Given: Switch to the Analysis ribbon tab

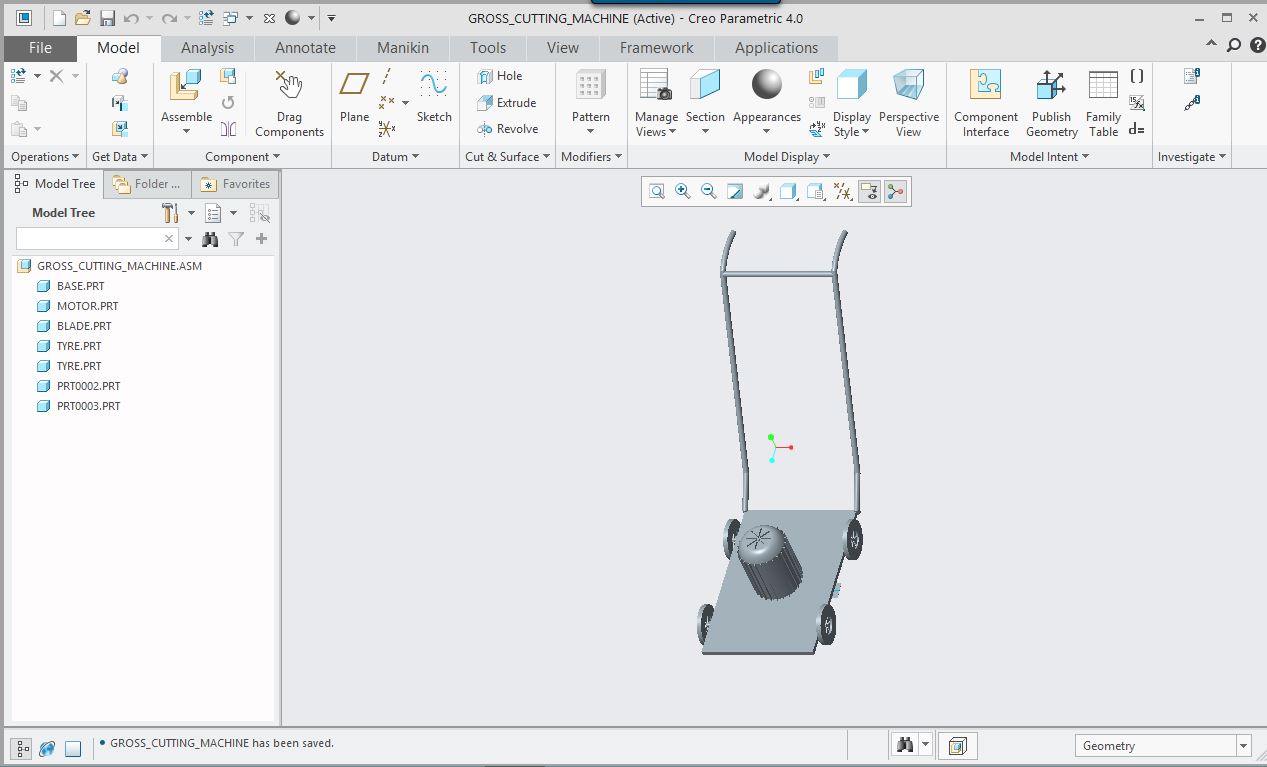Looking at the screenshot, I should click(x=207, y=48).
